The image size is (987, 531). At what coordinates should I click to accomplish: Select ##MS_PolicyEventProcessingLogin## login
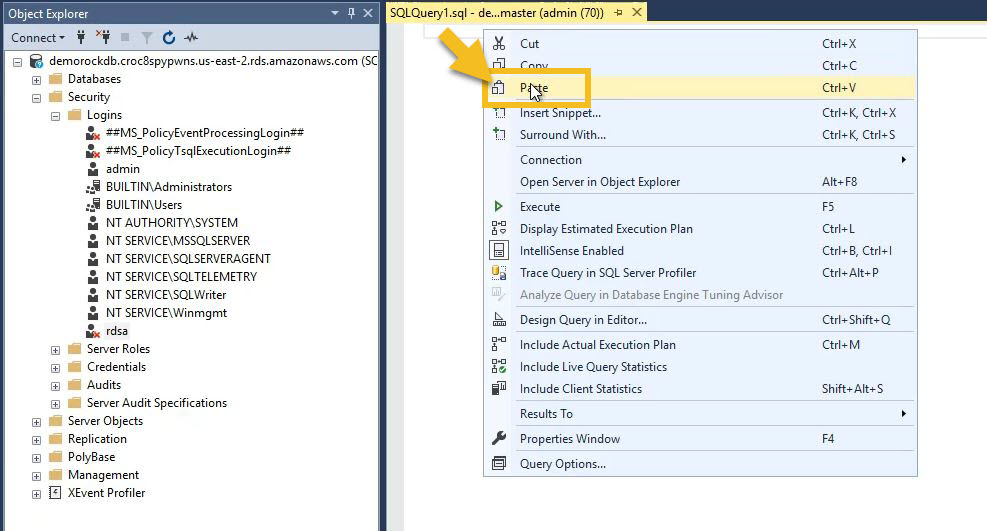coord(205,133)
